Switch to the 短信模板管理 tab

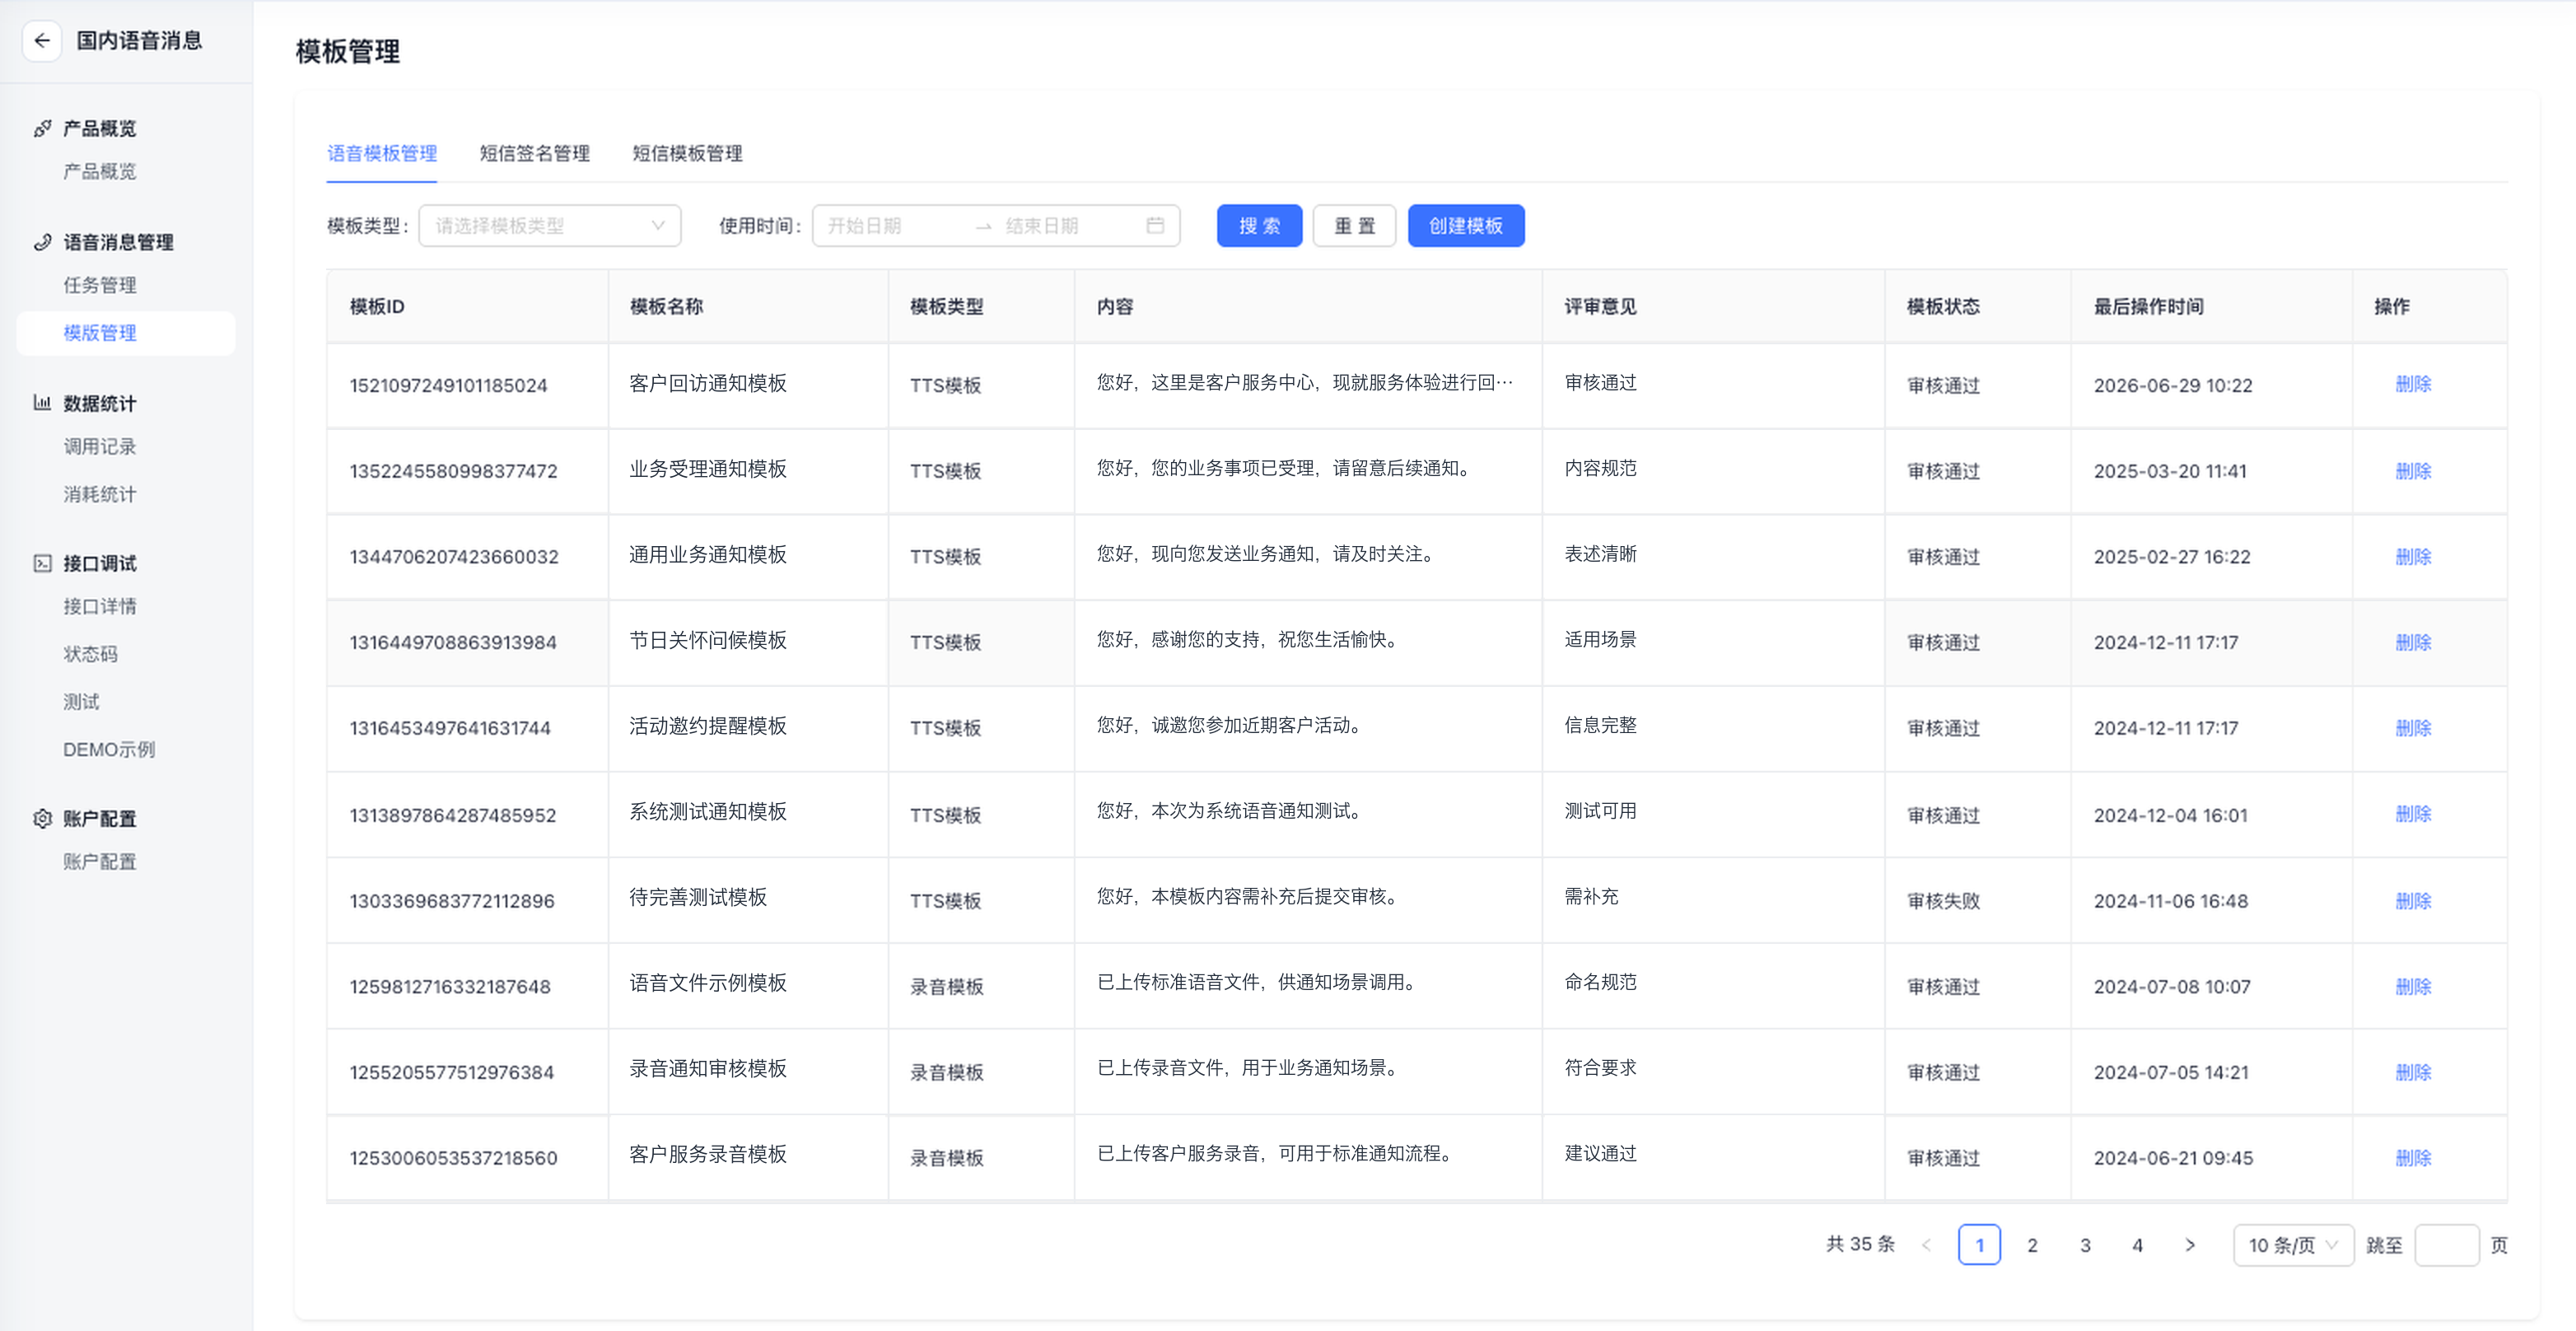tap(687, 153)
